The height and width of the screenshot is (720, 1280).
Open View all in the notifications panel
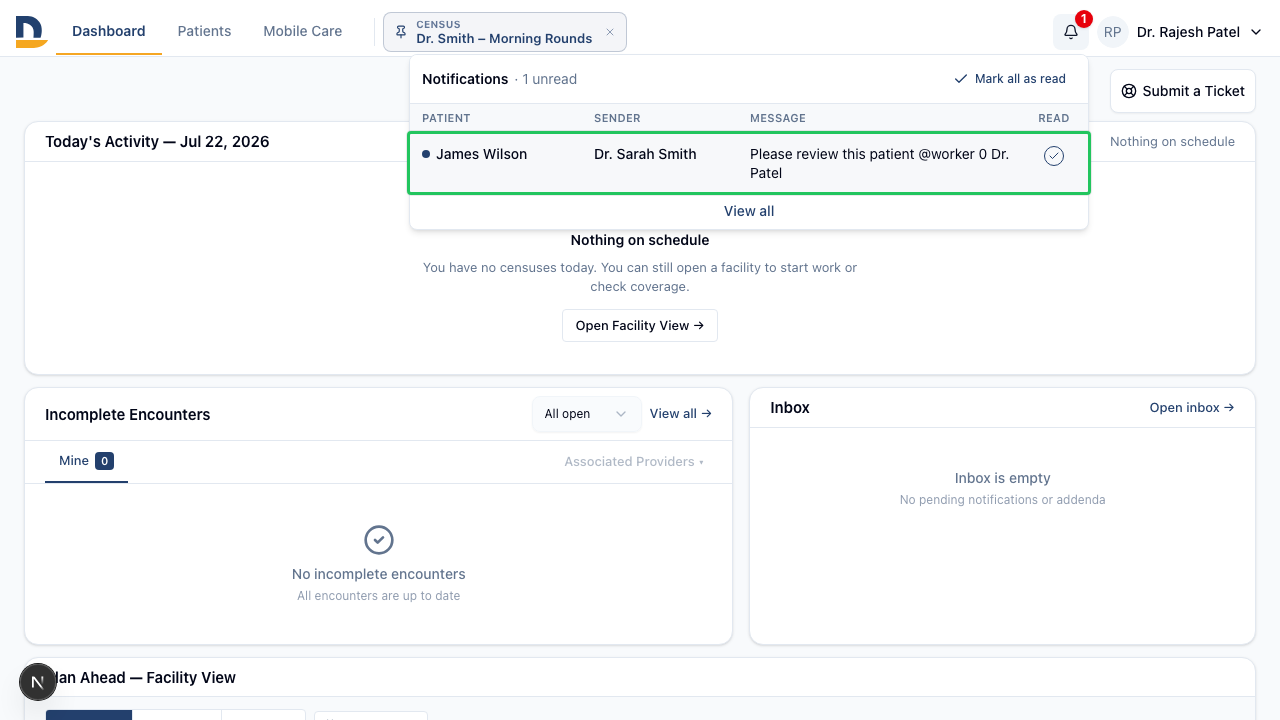[x=749, y=211]
